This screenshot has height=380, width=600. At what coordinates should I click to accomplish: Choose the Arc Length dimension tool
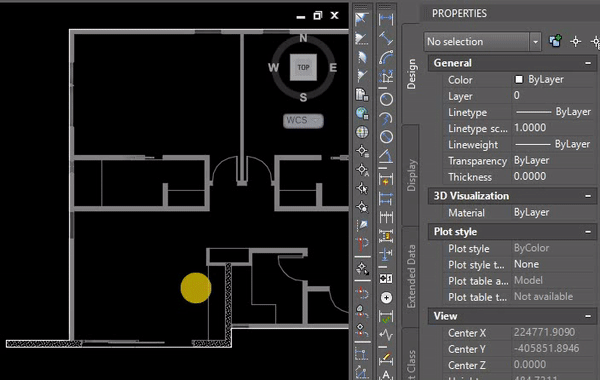(386, 57)
